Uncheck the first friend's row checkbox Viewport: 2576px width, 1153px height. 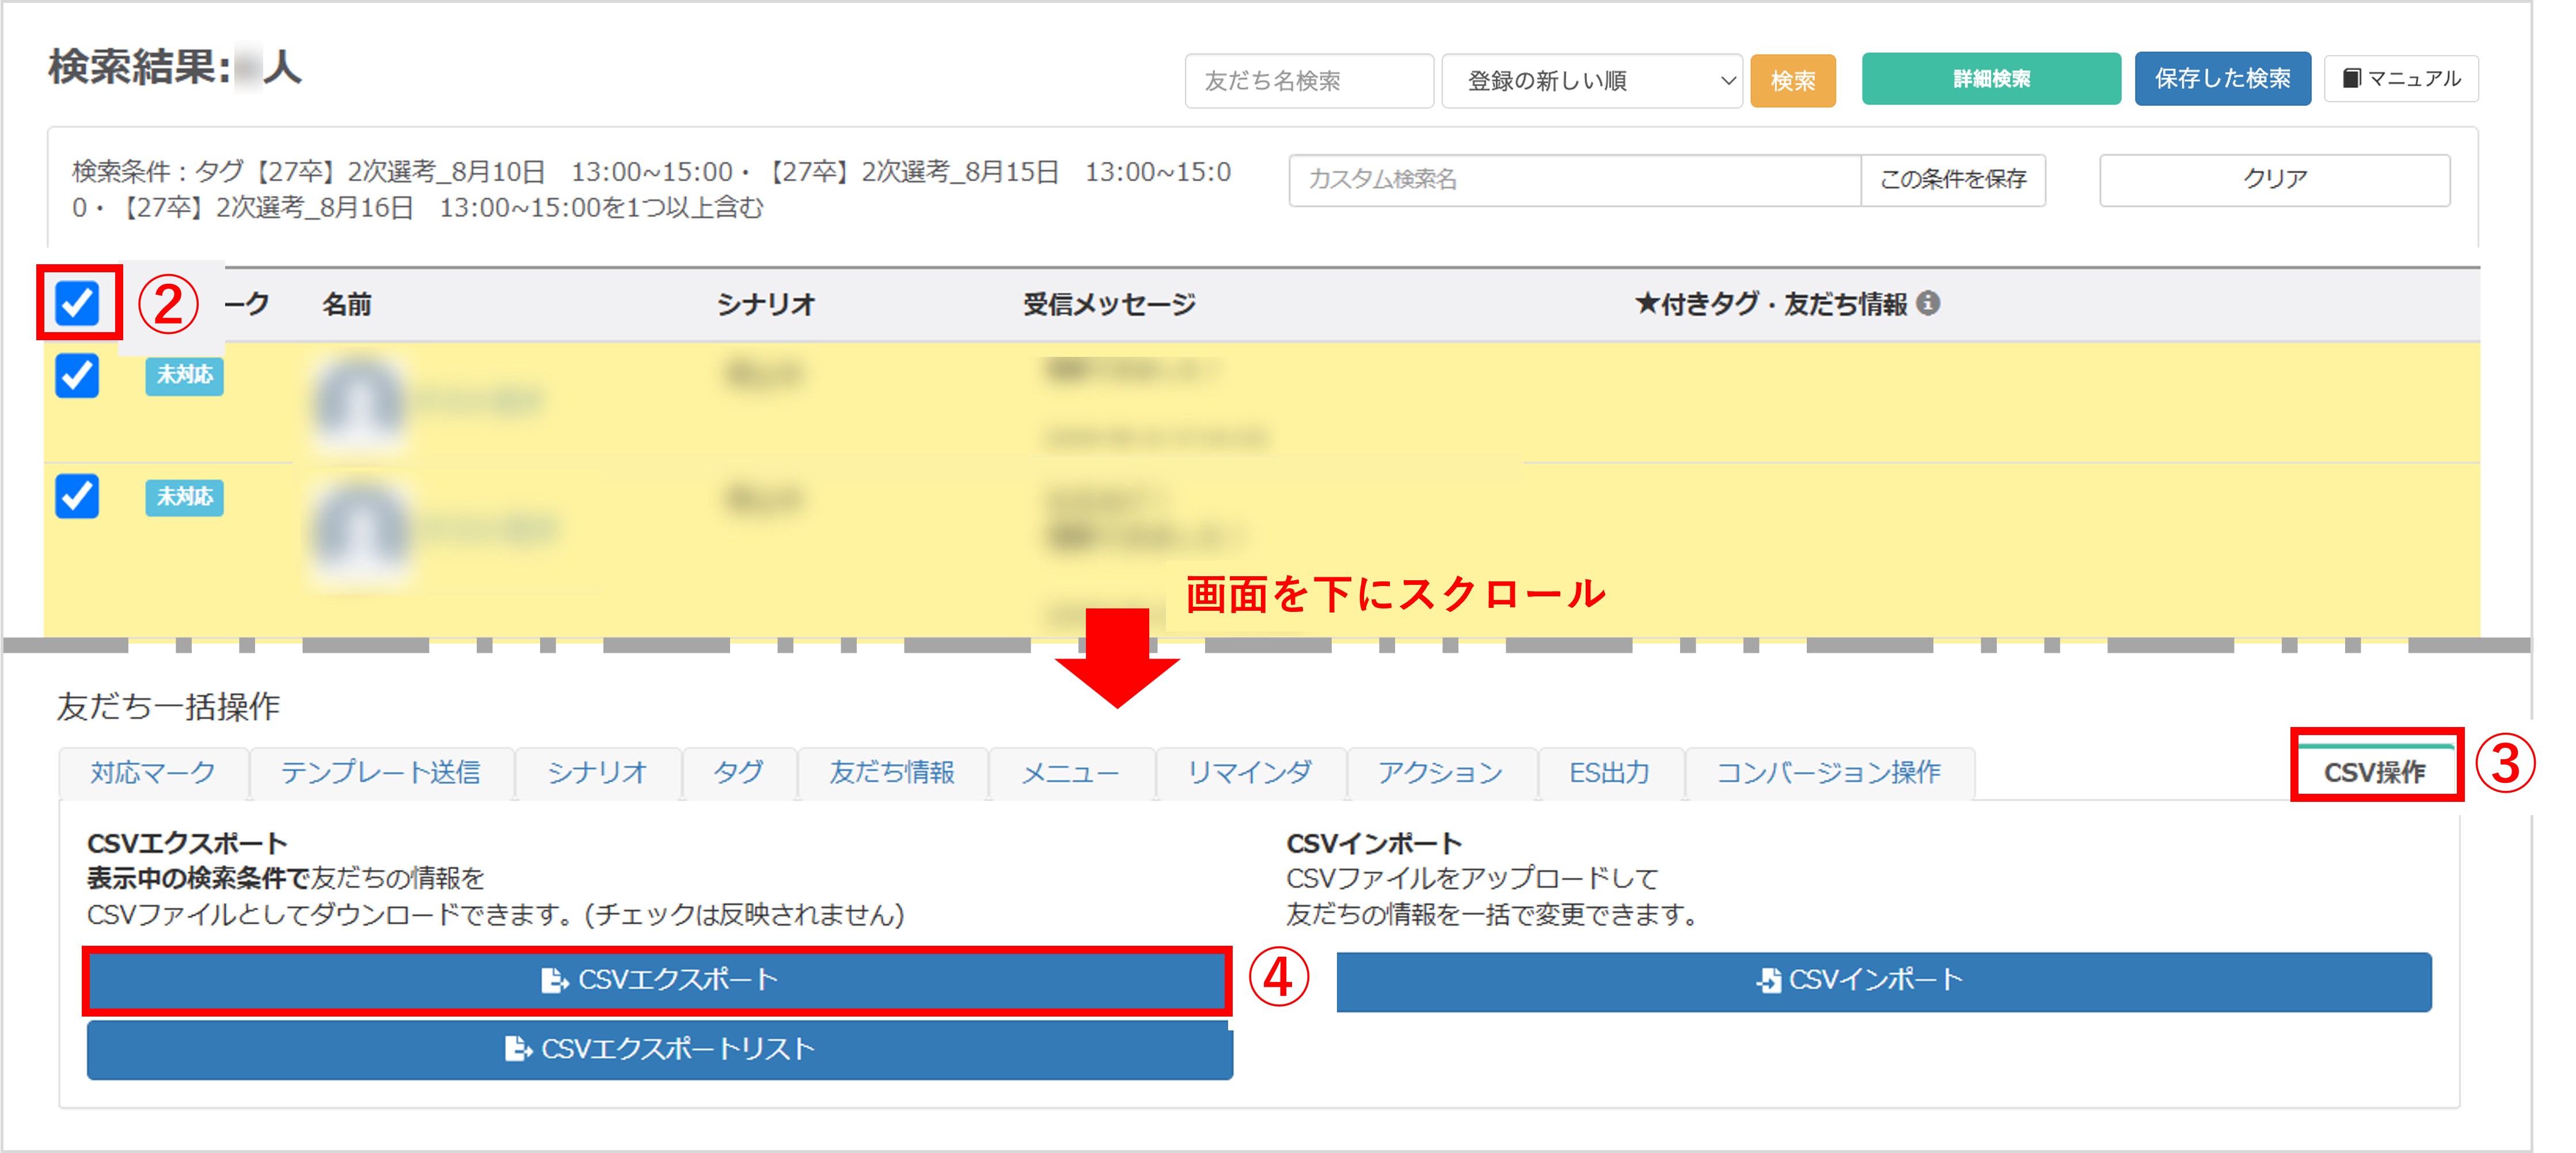click(x=78, y=377)
